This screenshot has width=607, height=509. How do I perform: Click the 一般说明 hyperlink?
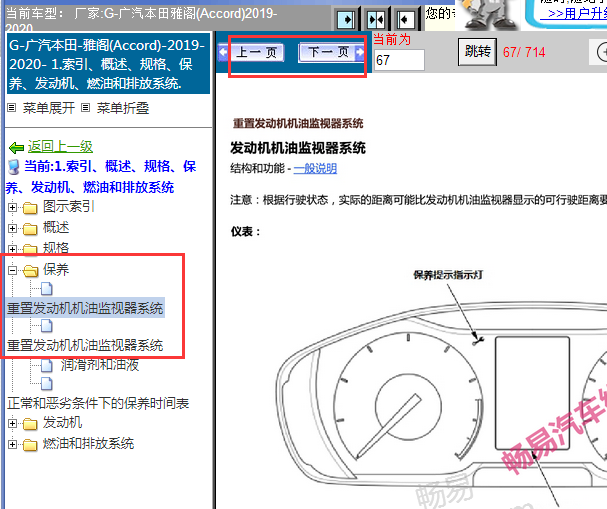(315, 168)
